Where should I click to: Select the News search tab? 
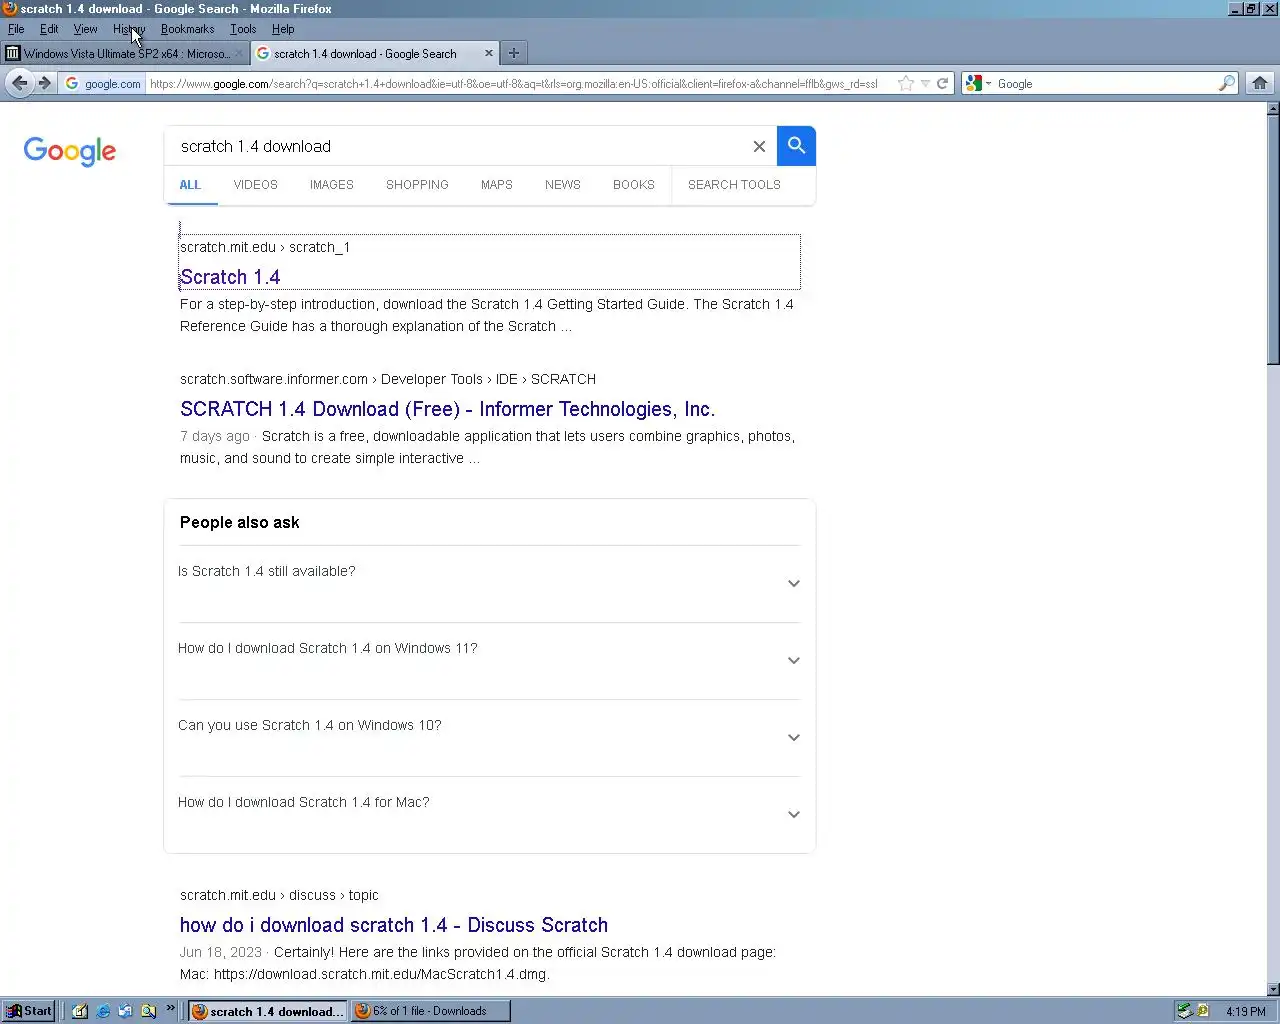563,185
